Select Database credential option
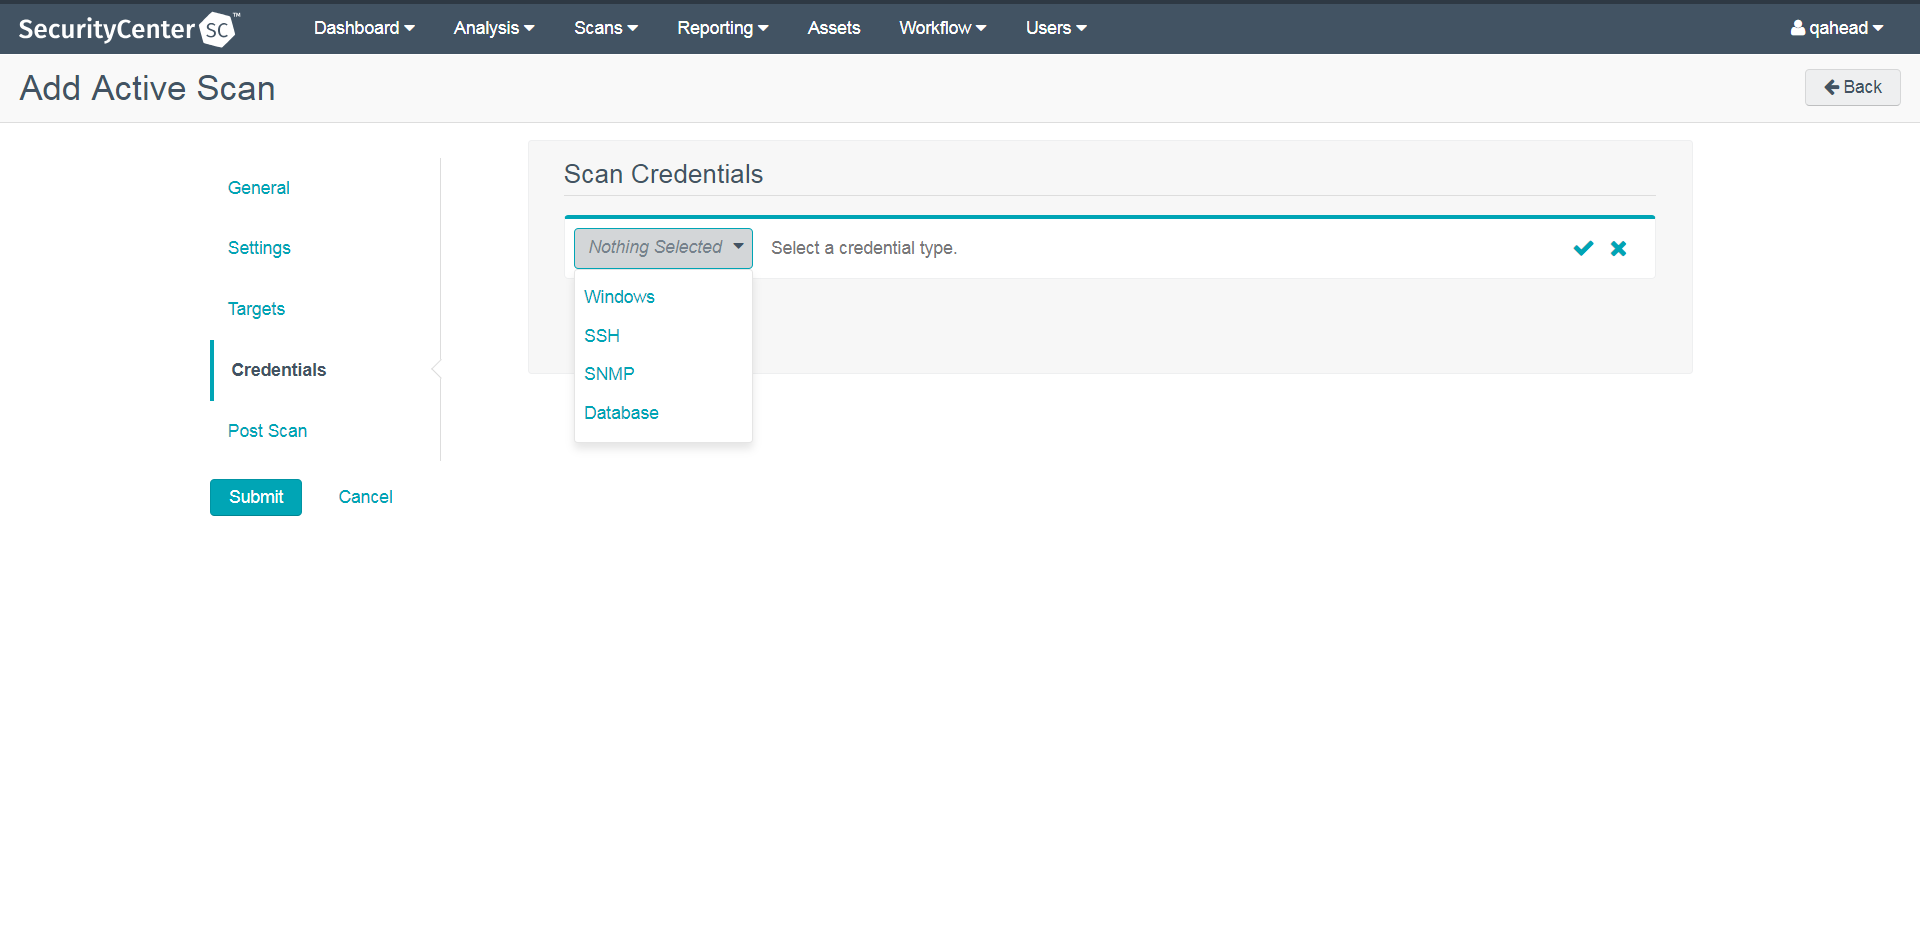Screen dimensions: 1920x950 pyautogui.click(x=621, y=413)
